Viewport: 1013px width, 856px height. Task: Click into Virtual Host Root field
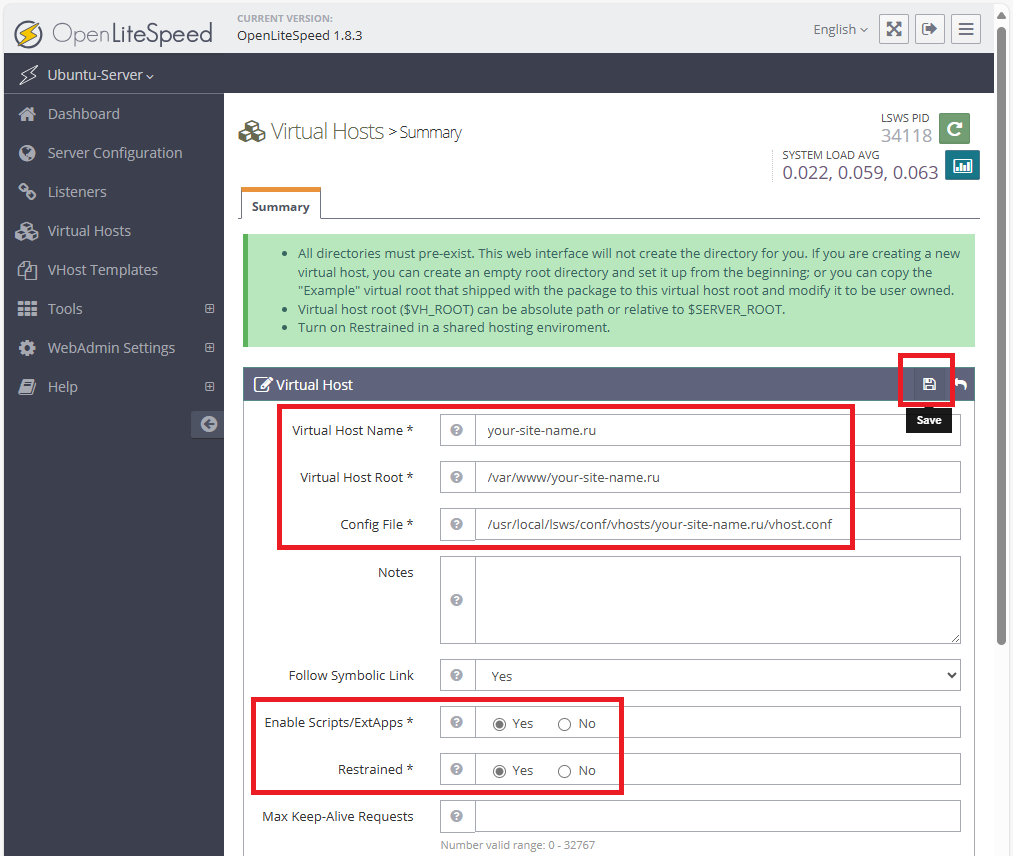coord(718,477)
